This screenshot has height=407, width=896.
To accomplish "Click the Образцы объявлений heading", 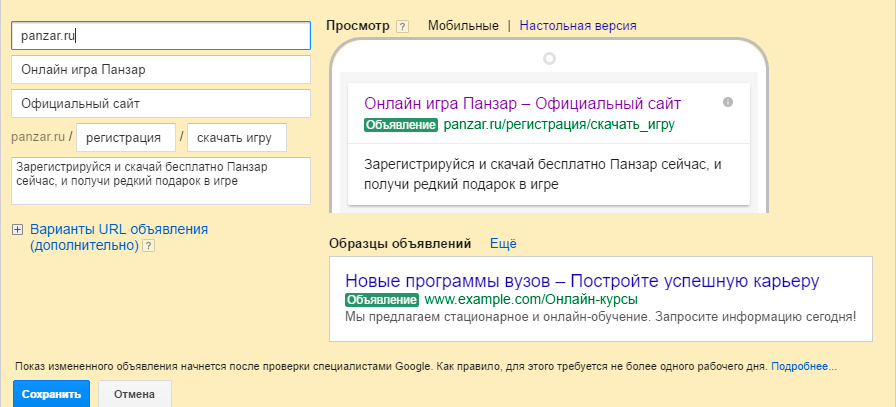I will click(400, 244).
